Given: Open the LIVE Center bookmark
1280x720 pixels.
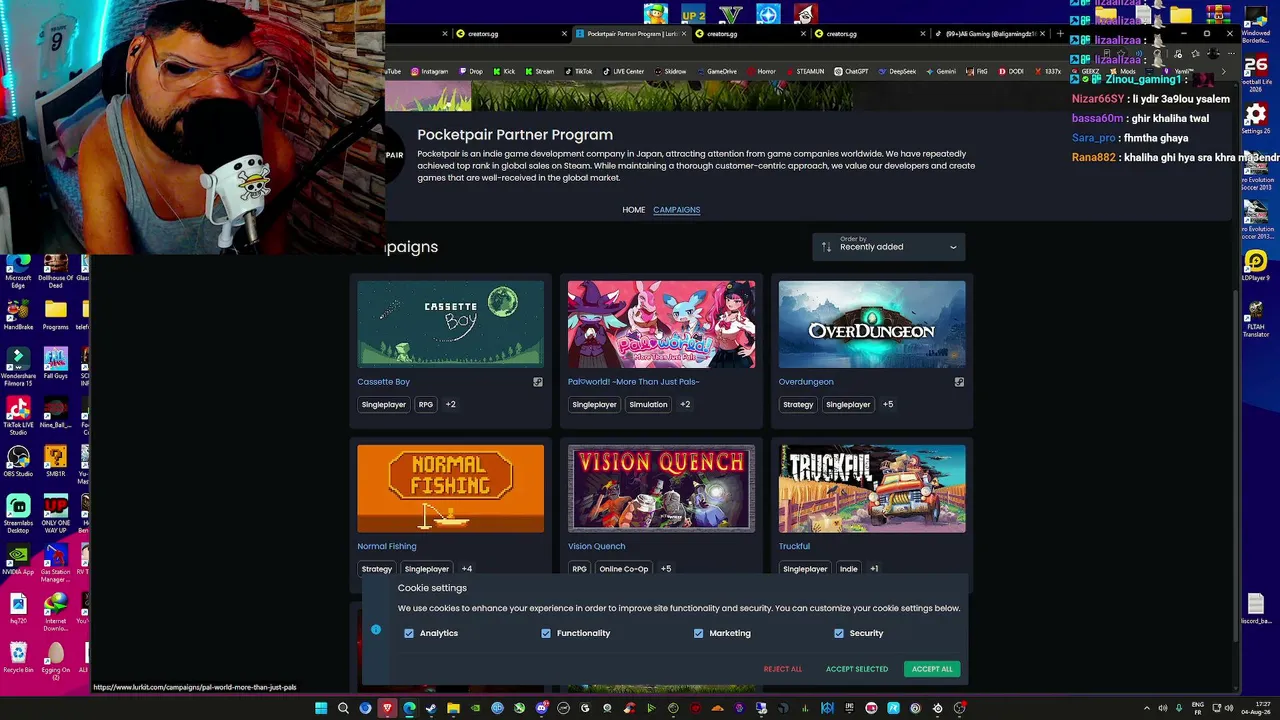Looking at the screenshot, I should [x=624, y=71].
